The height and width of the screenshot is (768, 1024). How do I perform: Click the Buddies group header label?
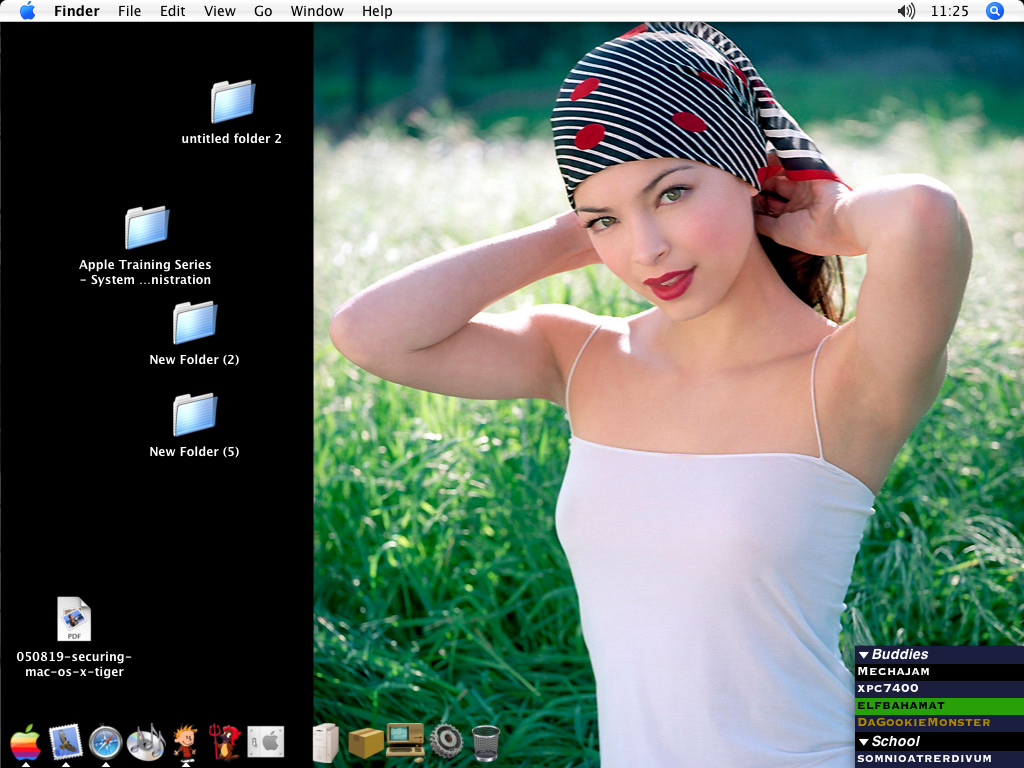click(x=899, y=654)
